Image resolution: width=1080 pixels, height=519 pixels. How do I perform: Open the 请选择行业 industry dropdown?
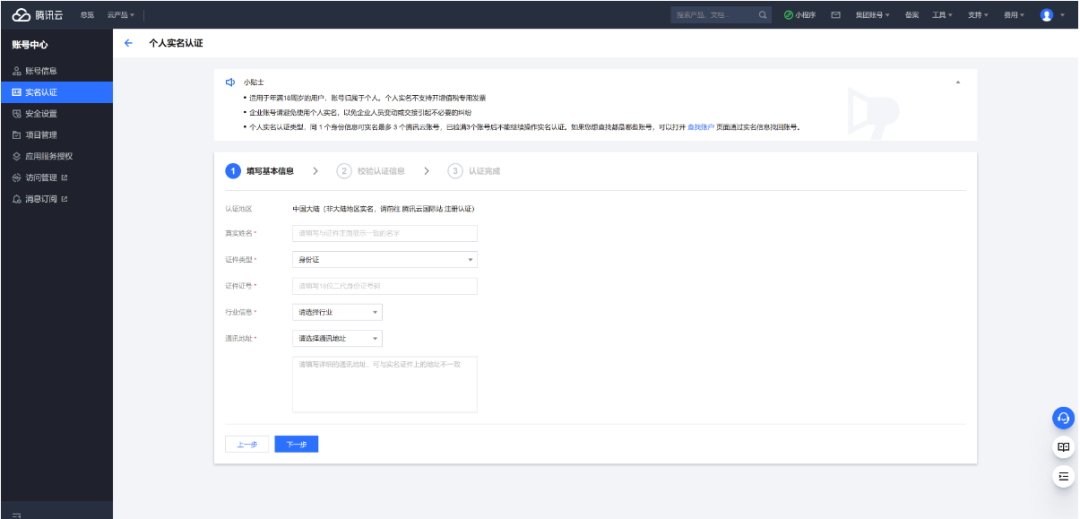pyautogui.click(x=337, y=313)
